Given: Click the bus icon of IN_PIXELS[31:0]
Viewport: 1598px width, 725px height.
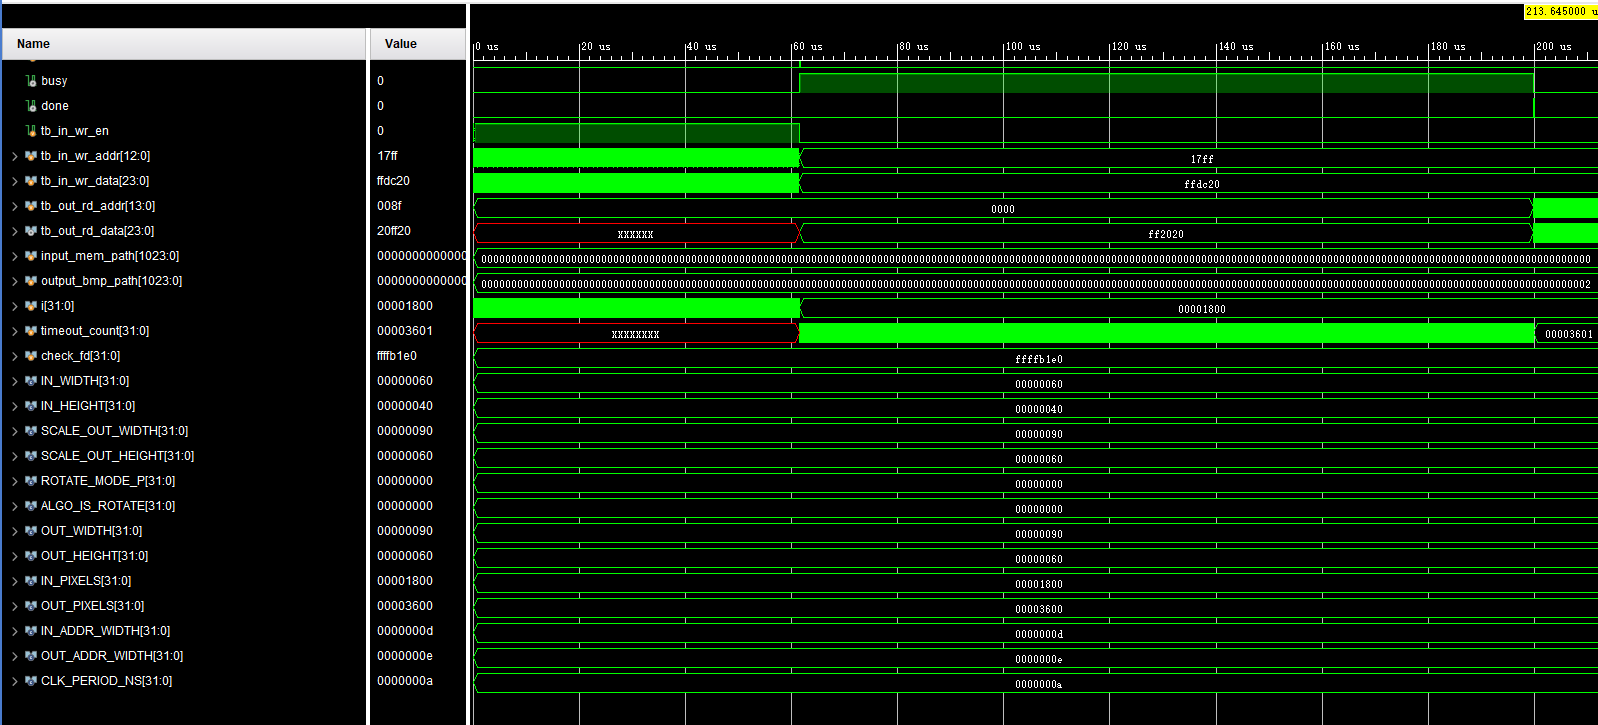Looking at the screenshot, I should point(31,581).
